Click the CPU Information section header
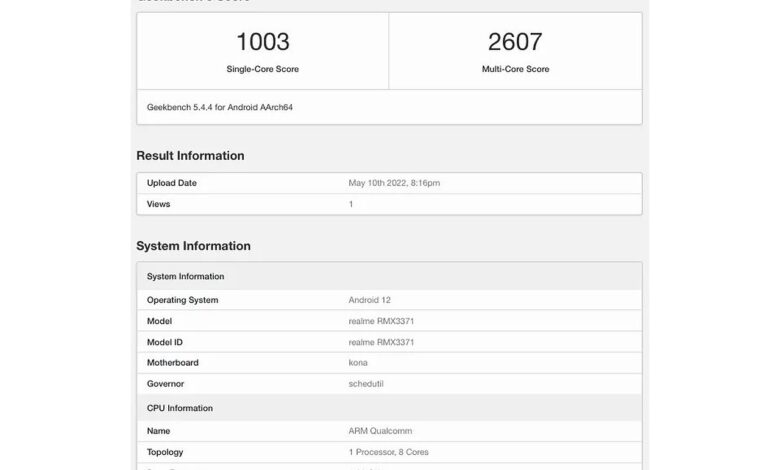780x470 pixels. [389, 408]
